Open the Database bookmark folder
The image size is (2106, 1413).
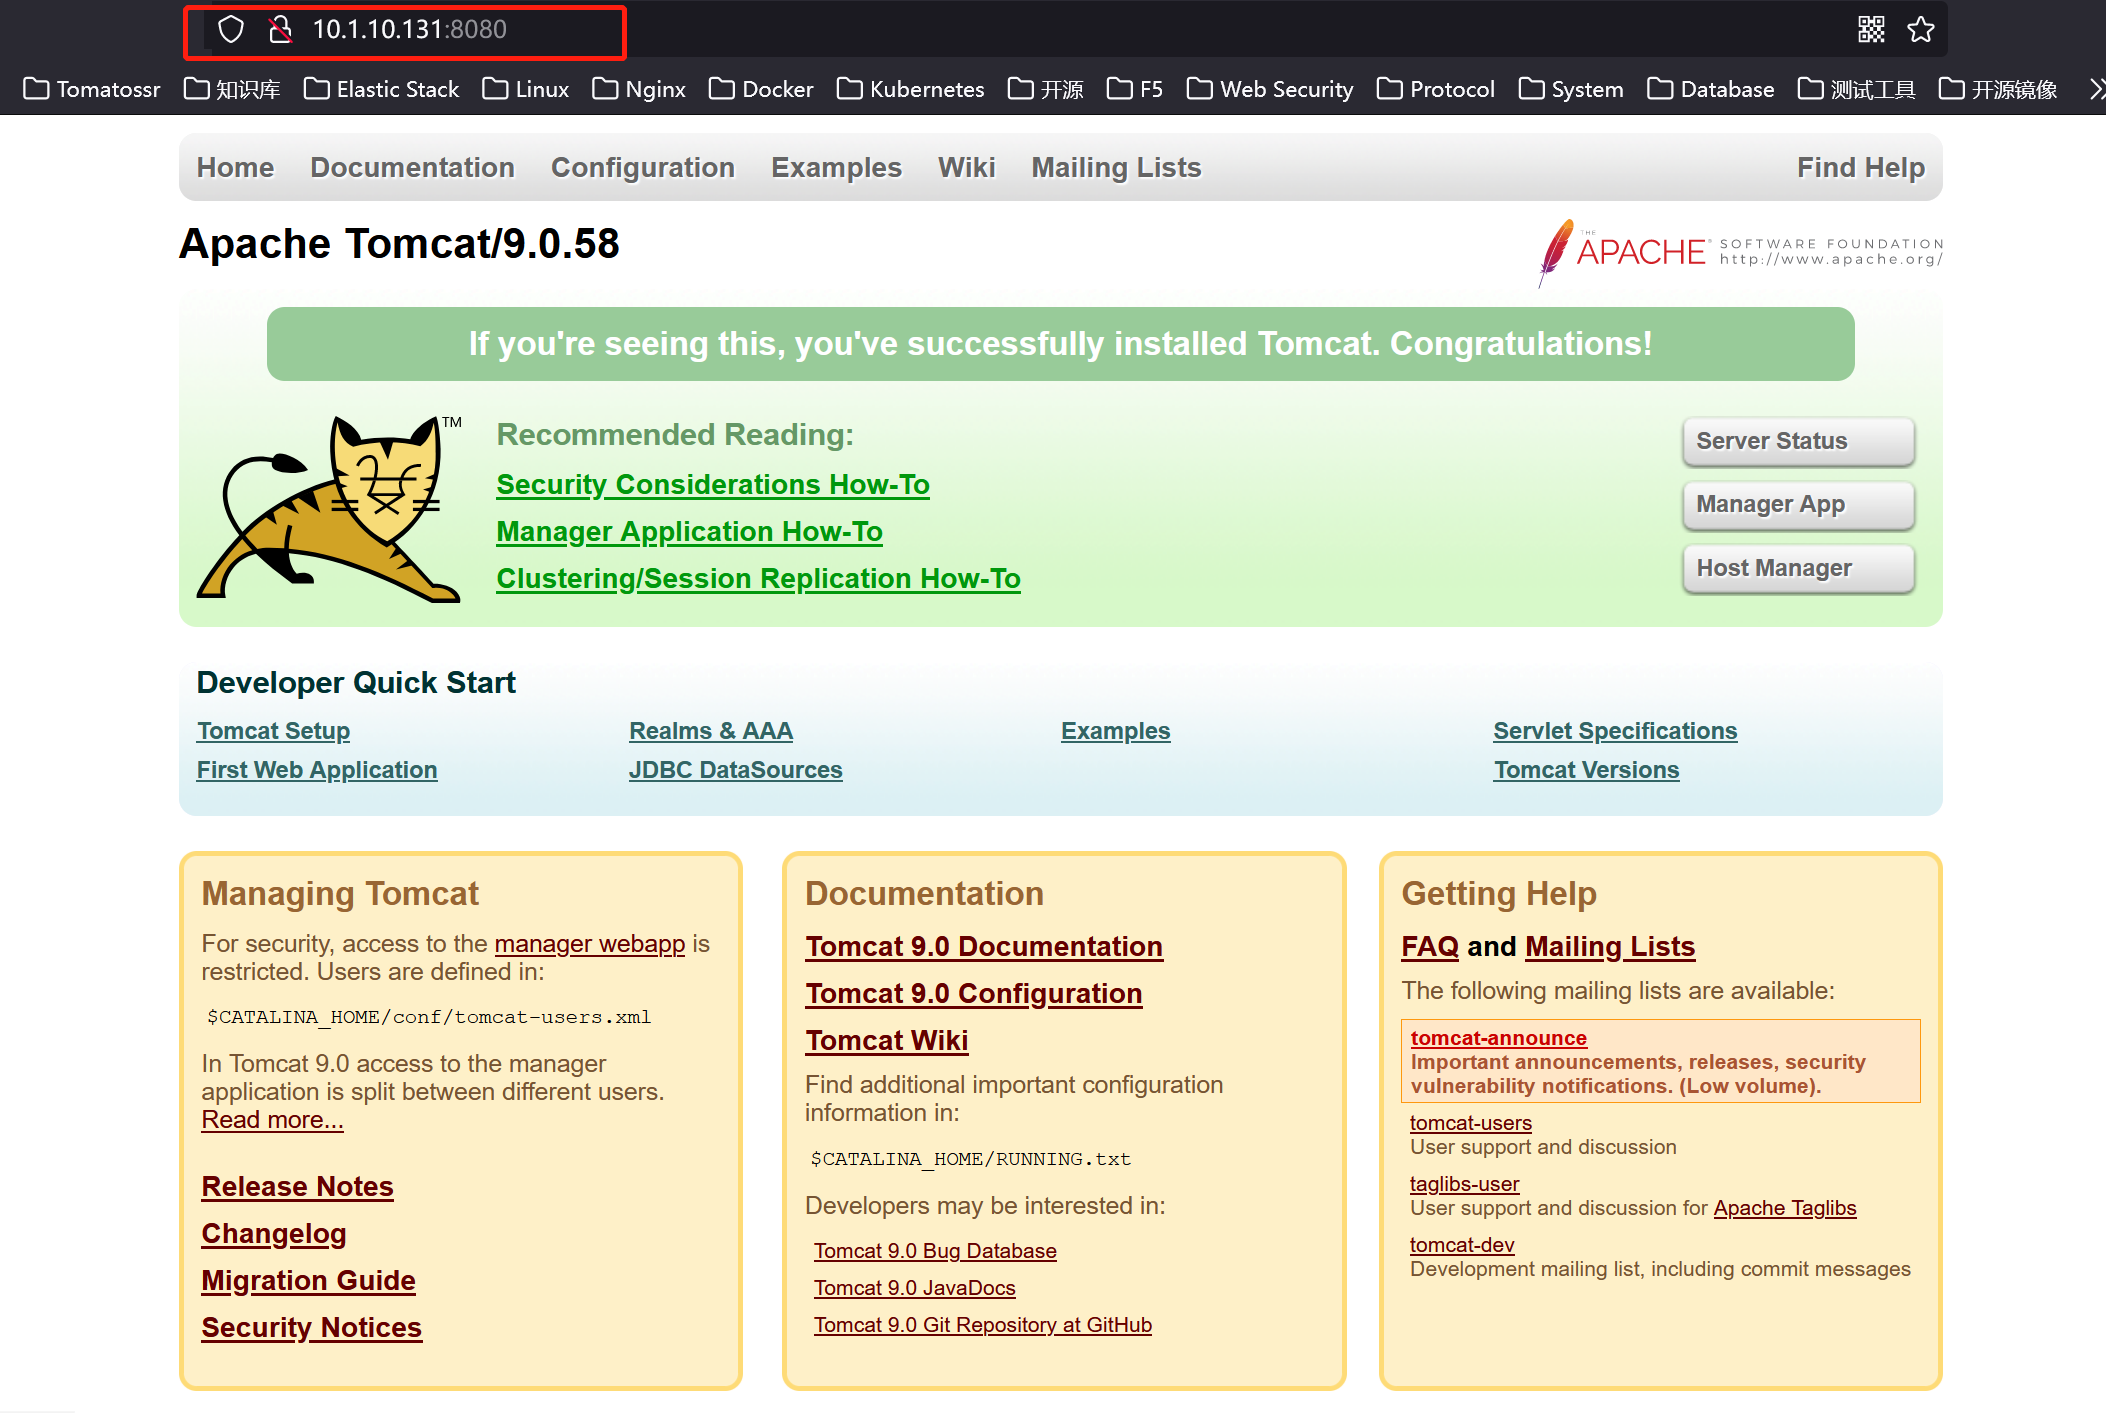1711,89
